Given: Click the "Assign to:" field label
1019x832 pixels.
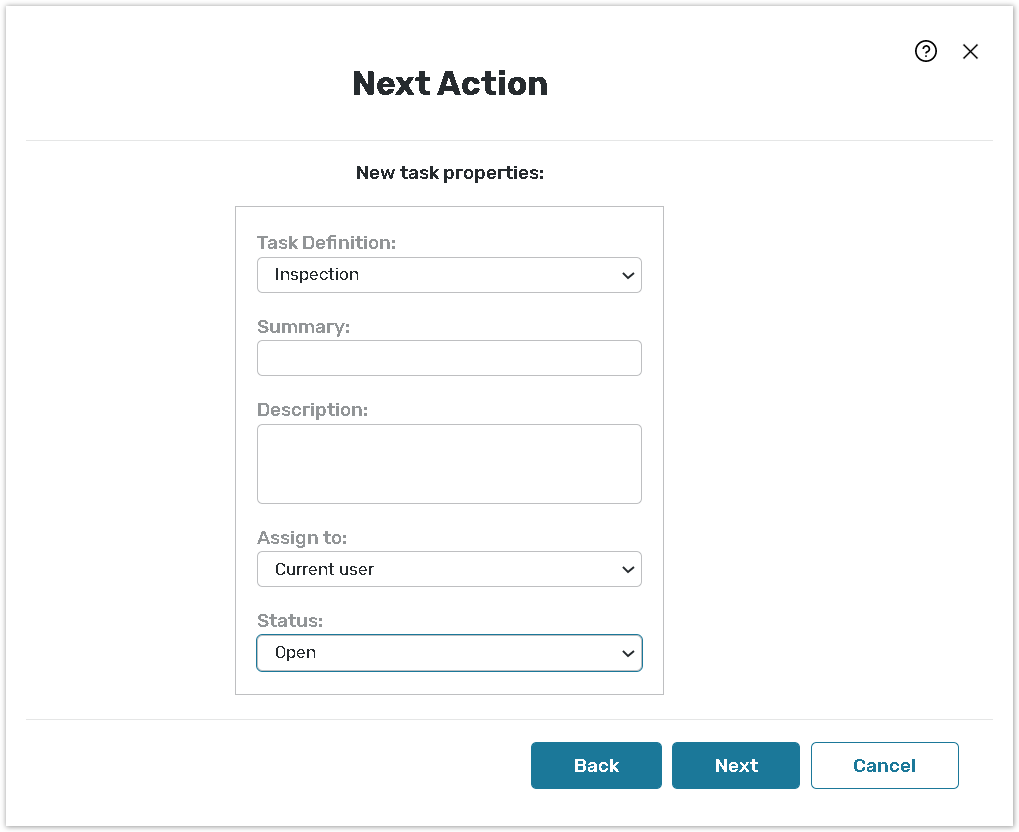Looking at the screenshot, I should 302,538.
